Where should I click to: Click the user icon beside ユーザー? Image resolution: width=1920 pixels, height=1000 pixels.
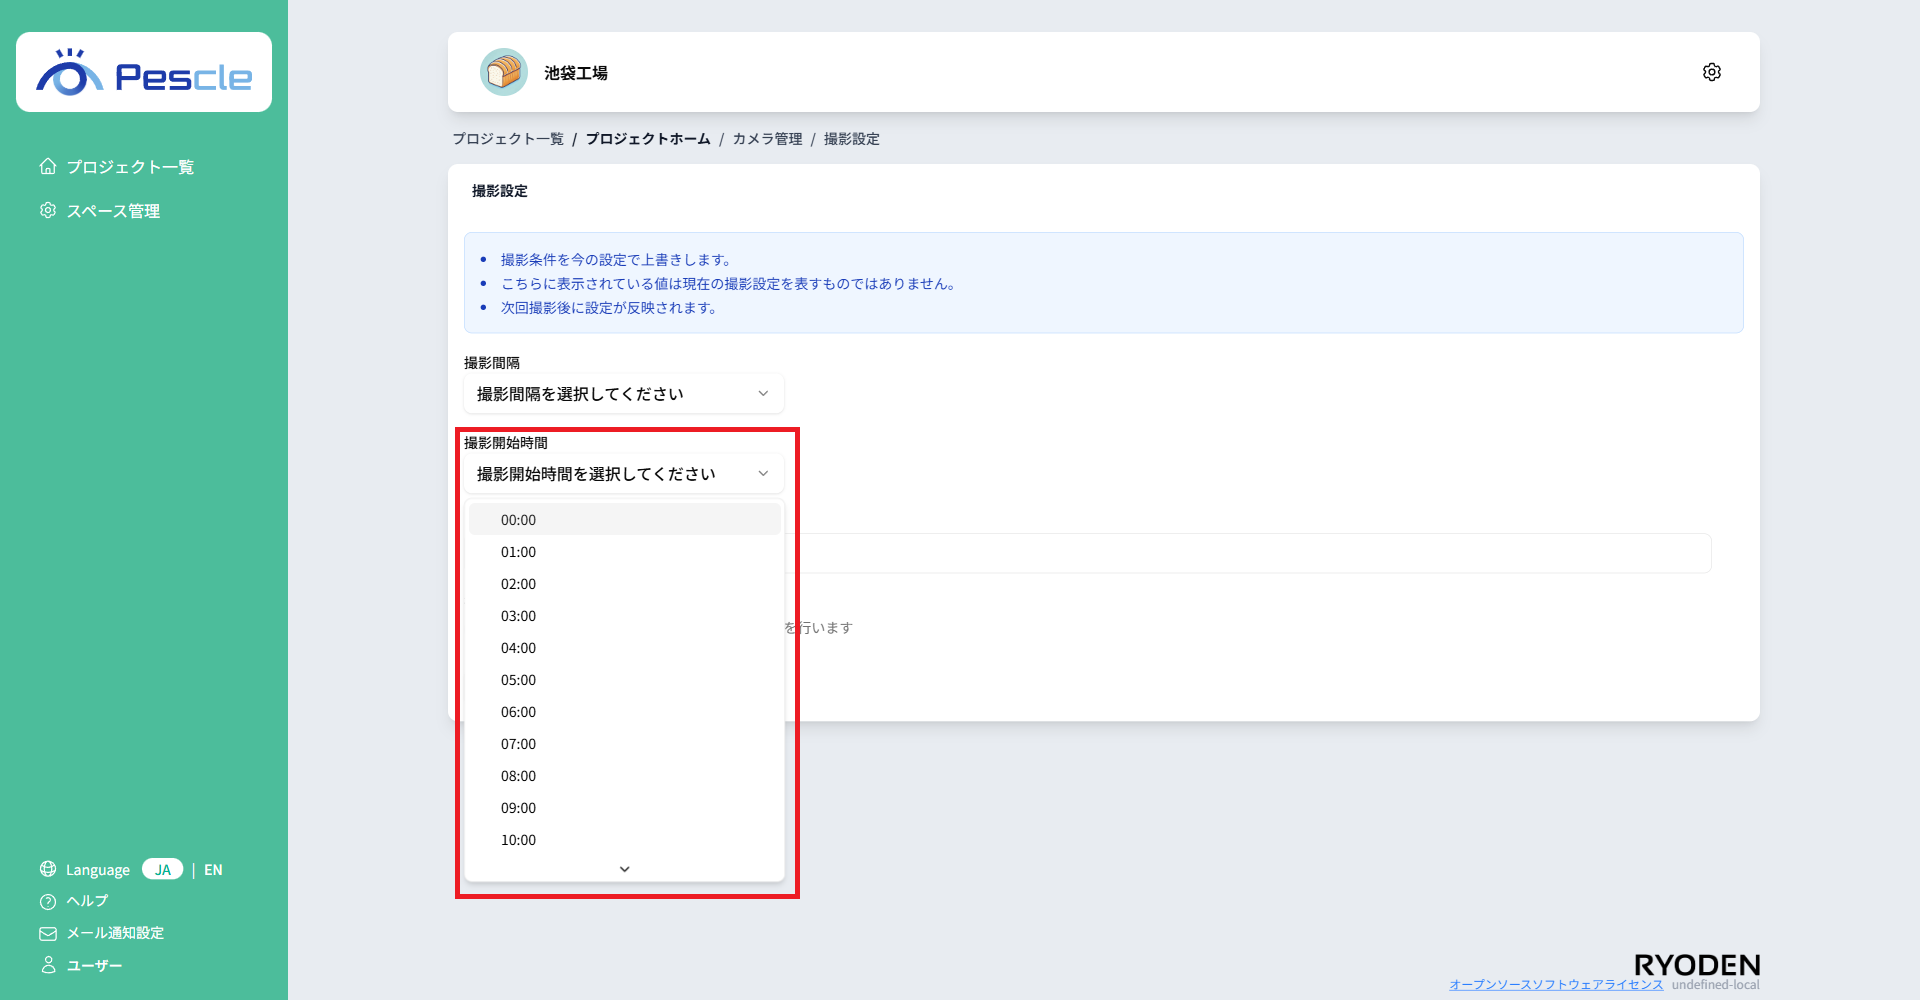point(47,965)
